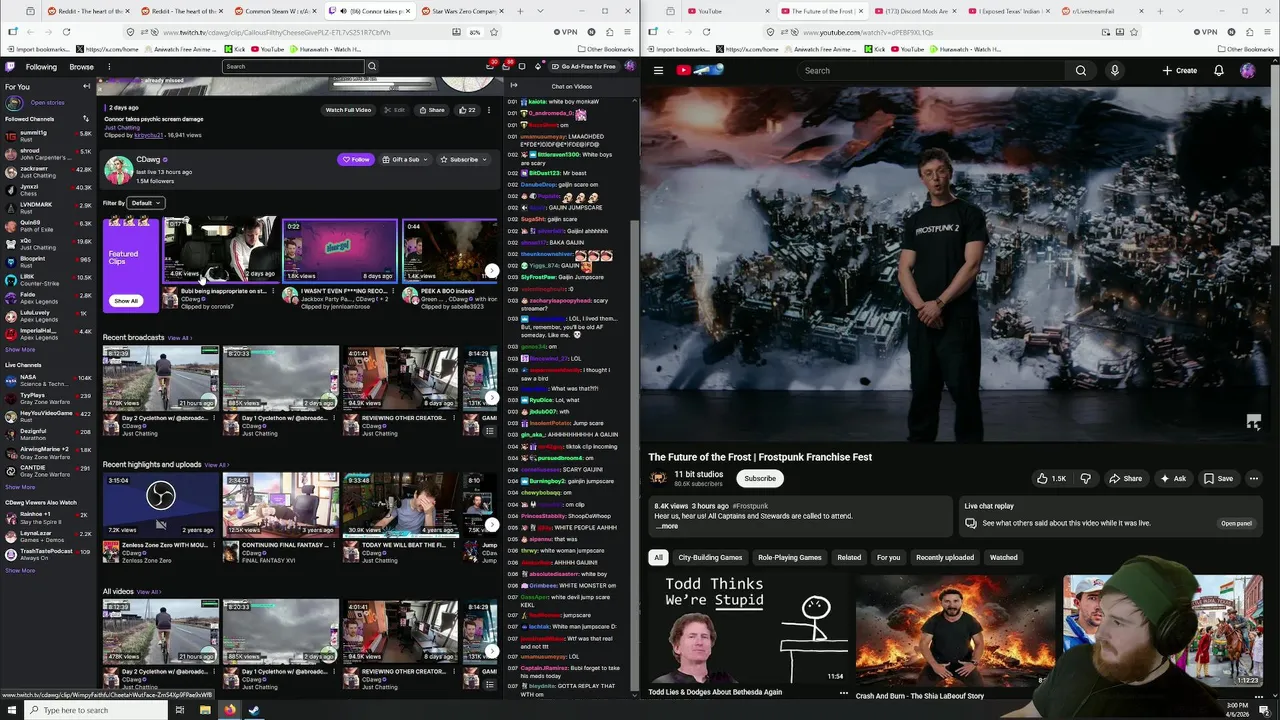Subscribe to 11 bit studios
The image size is (1280, 720).
[x=760, y=479]
